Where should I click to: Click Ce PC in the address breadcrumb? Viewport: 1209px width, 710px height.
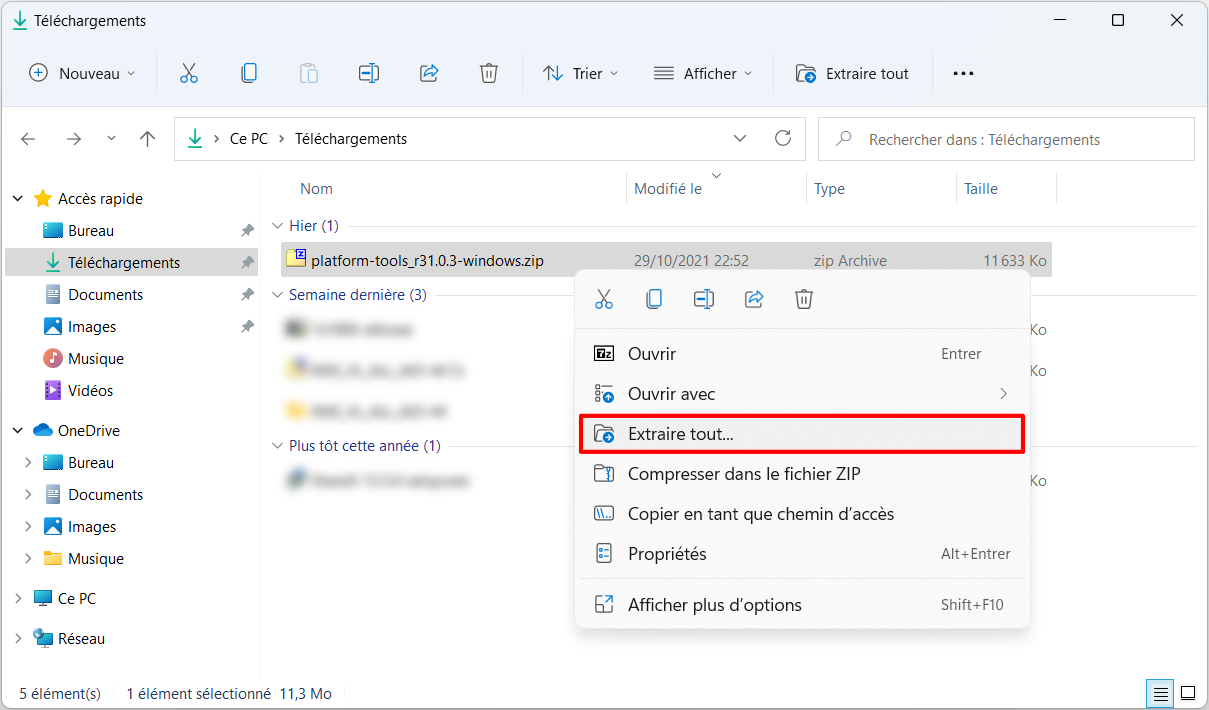pos(249,139)
